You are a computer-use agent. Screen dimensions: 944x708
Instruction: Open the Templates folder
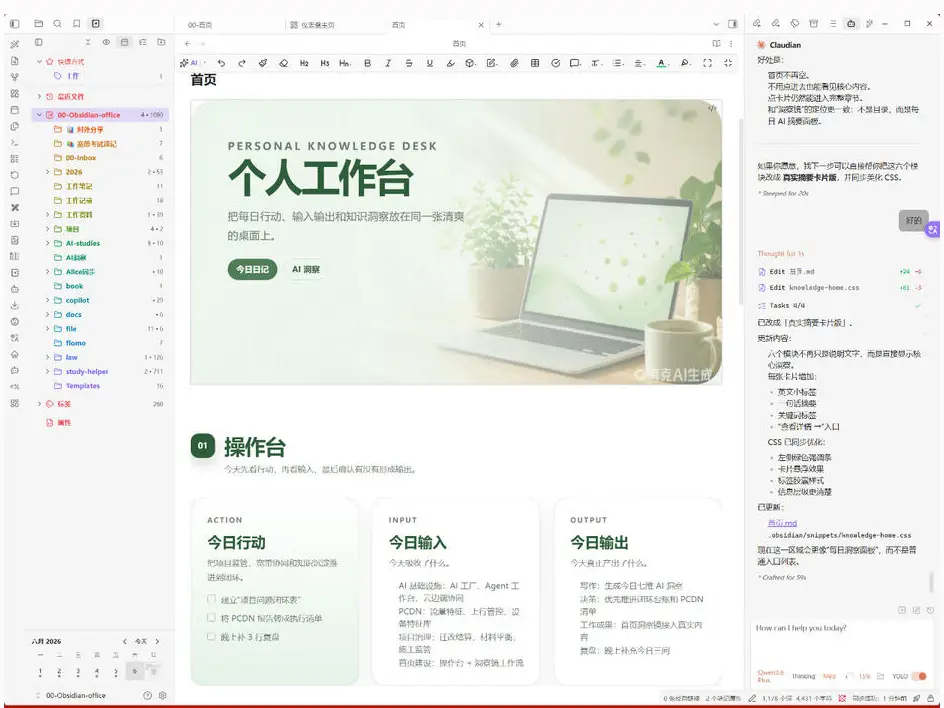(x=82, y=386)
